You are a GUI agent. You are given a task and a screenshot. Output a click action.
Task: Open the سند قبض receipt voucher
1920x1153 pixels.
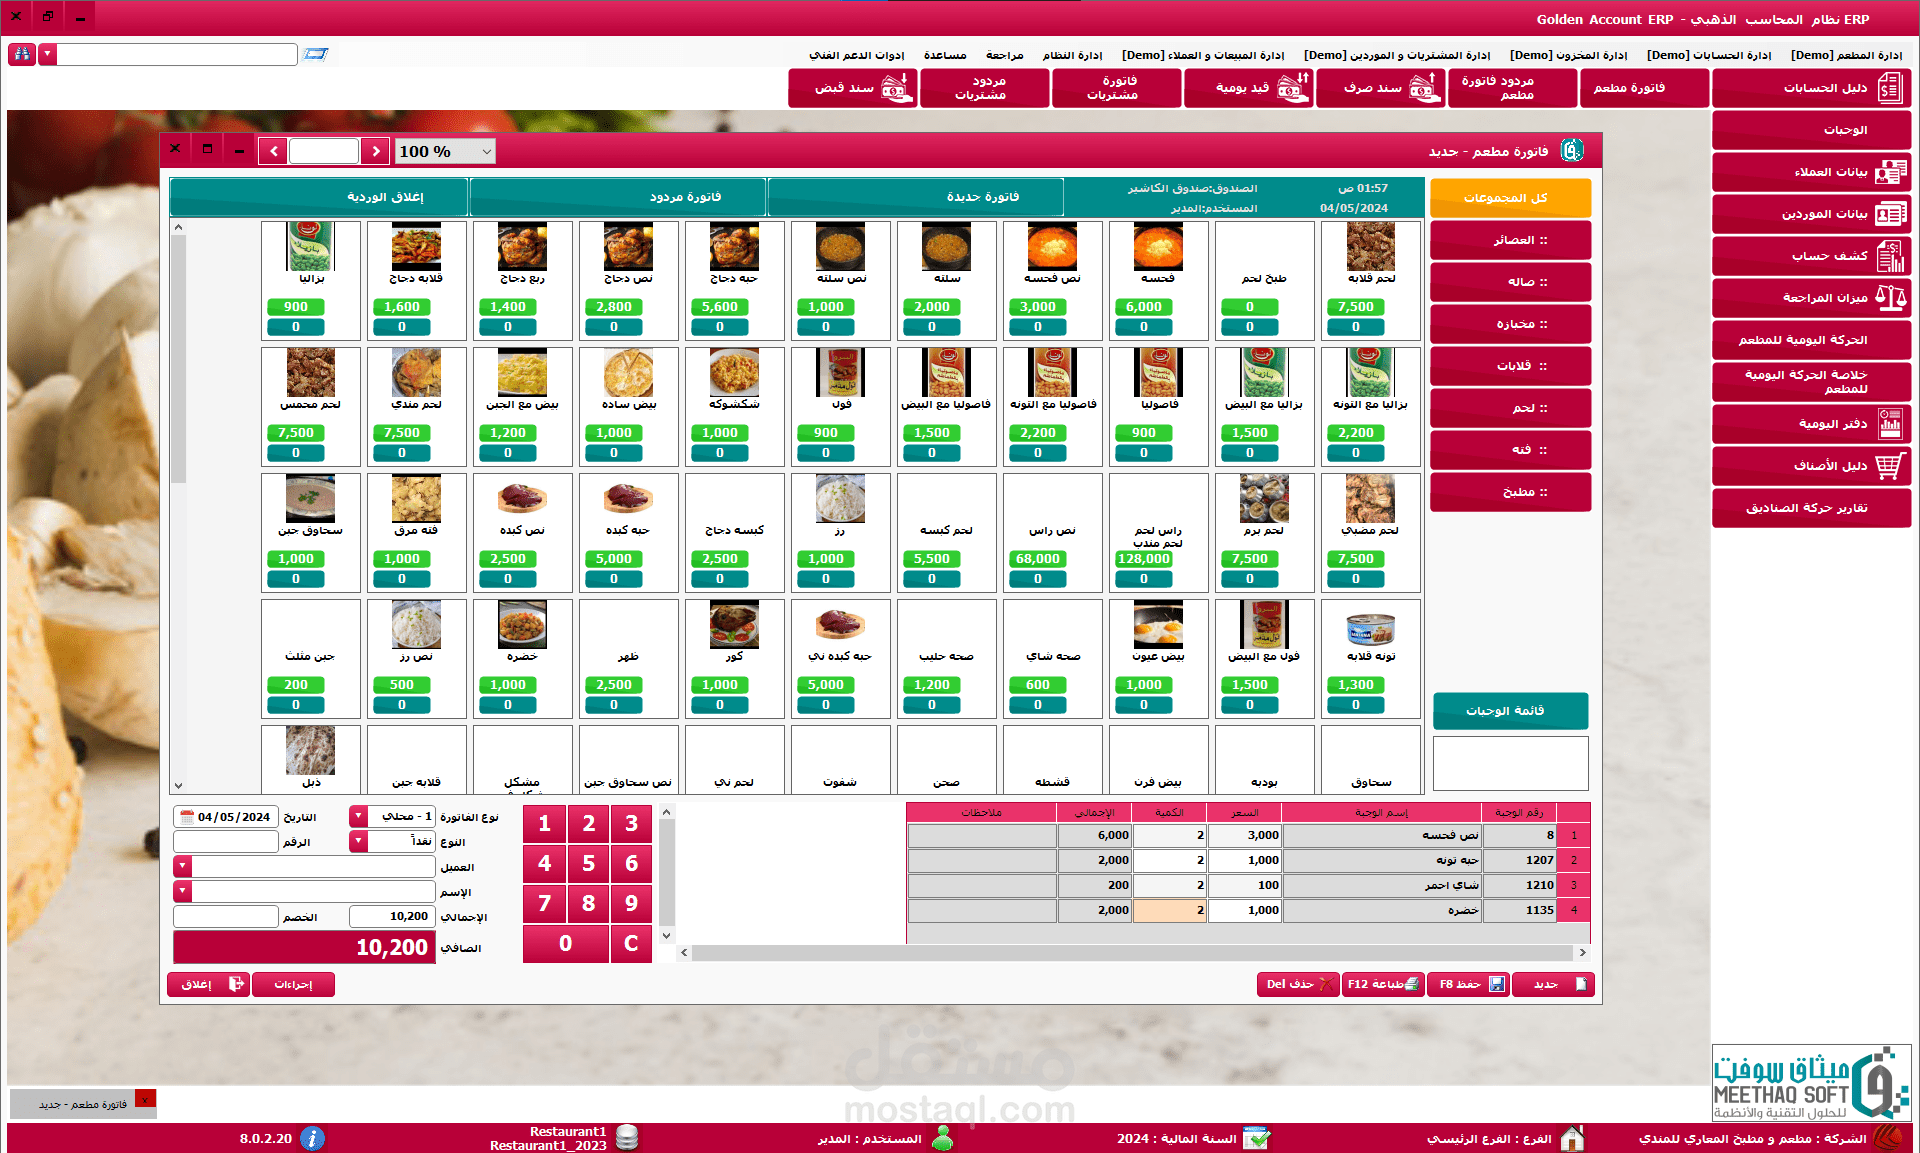click(852, 88)
